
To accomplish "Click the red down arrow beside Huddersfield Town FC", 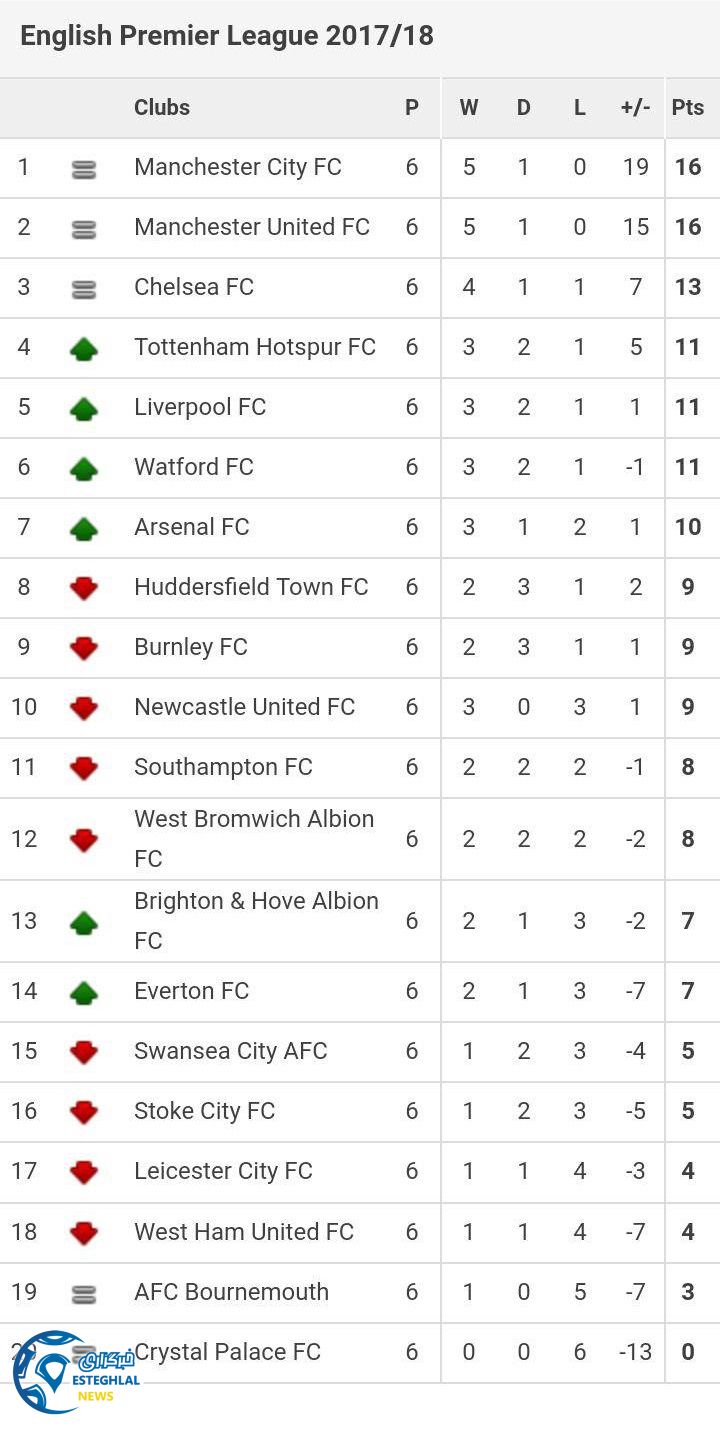I will [x=84, y=588].
